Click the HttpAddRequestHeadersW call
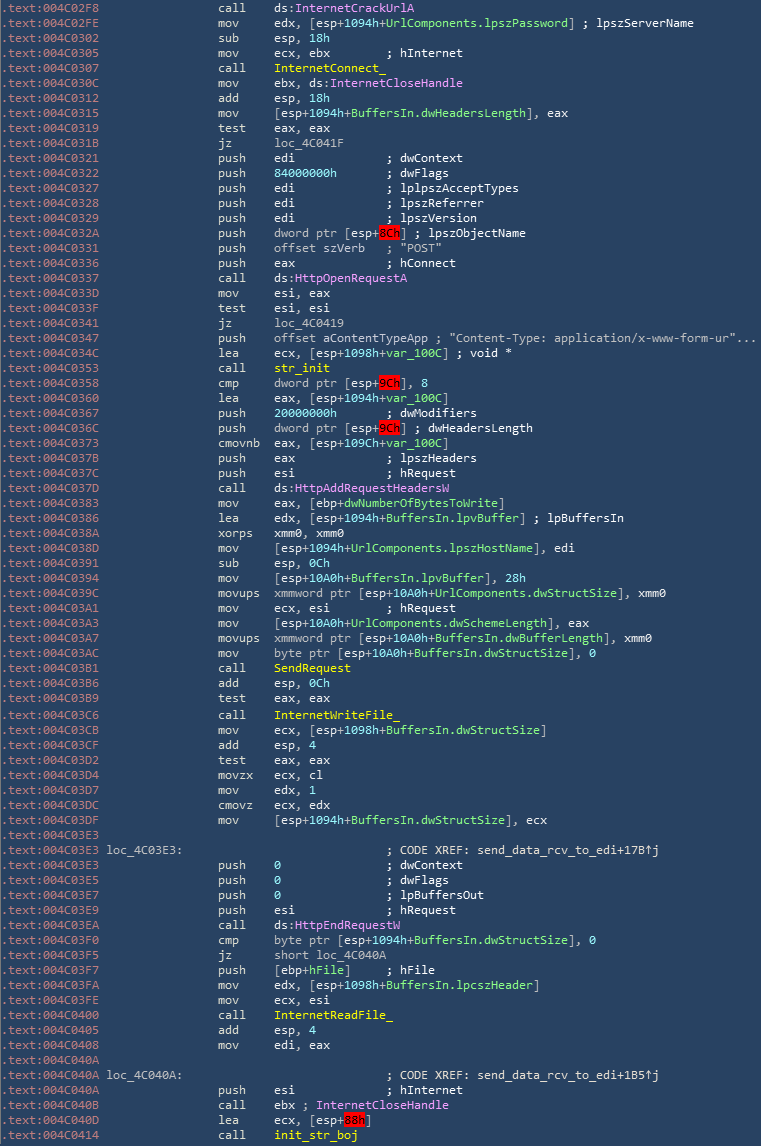This screenshot has height=1146, width=761. click(x=346, y=488)
